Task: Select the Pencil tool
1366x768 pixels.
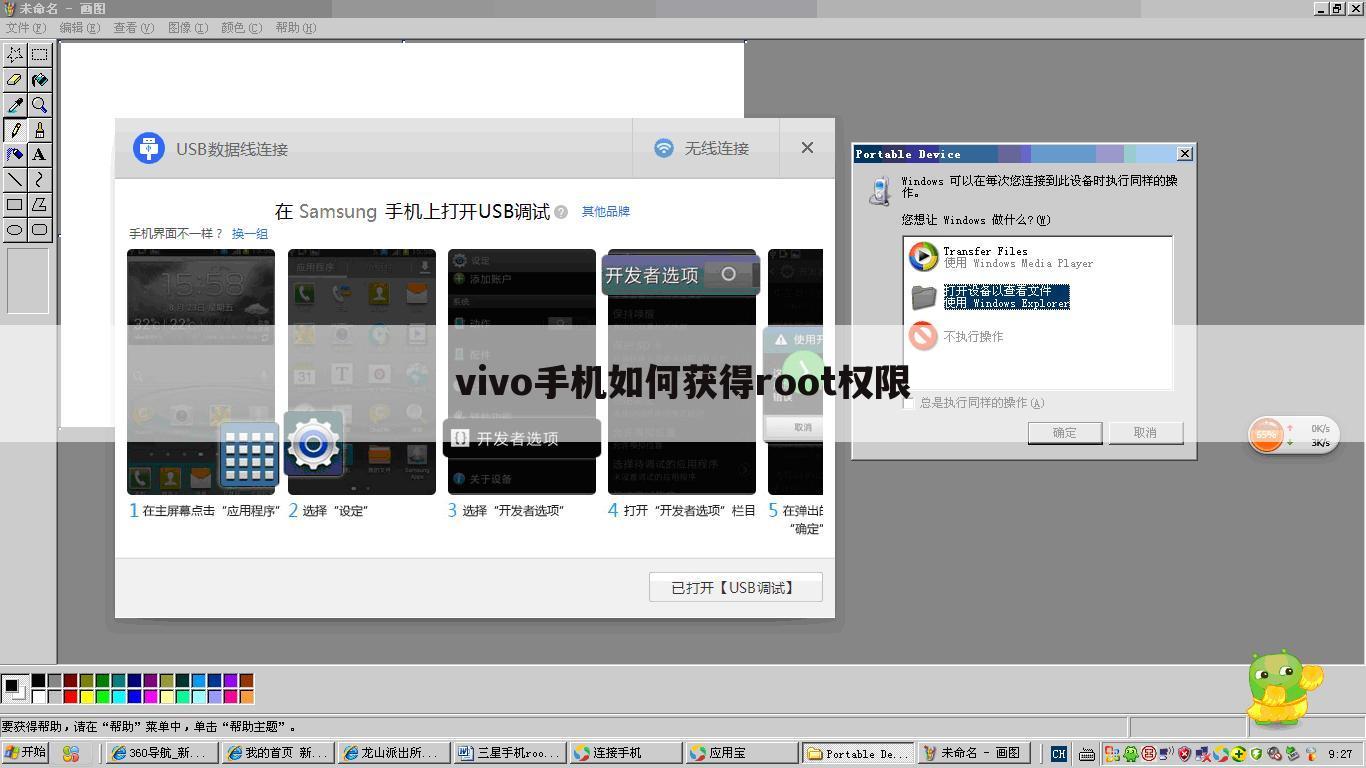Action: [15, 130]
